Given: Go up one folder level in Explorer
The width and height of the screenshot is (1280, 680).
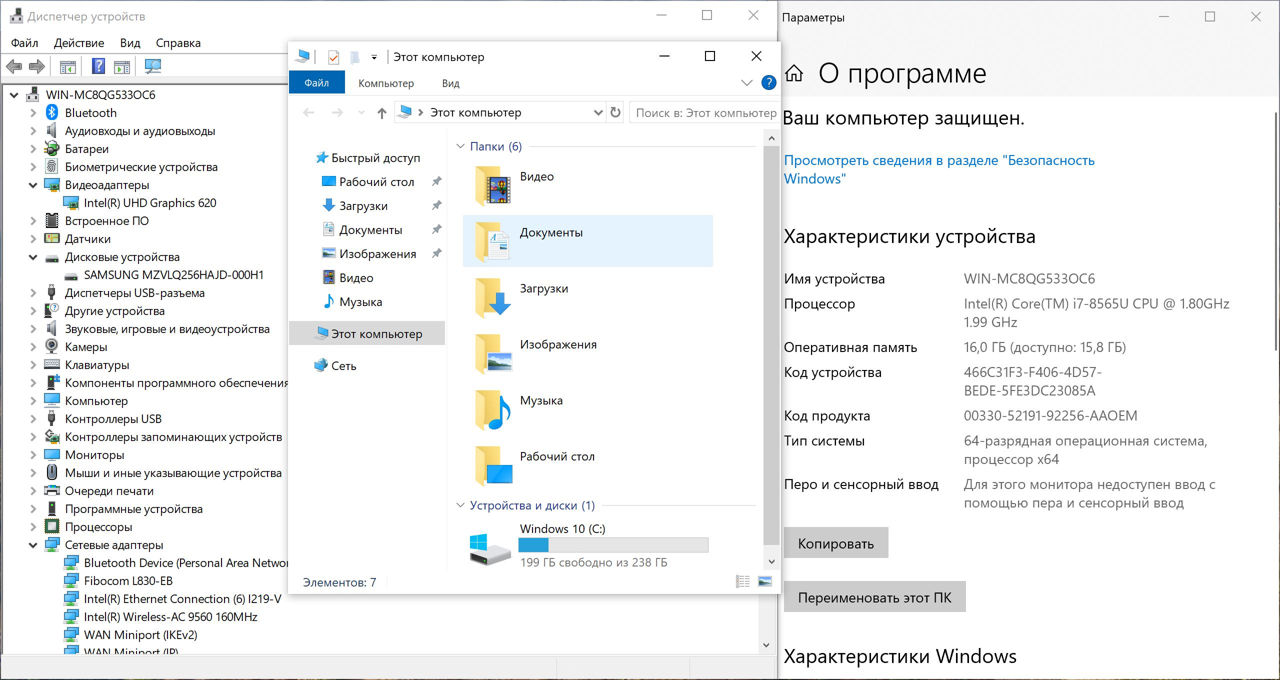Looking at the screenshot, I should pos(381,113).
